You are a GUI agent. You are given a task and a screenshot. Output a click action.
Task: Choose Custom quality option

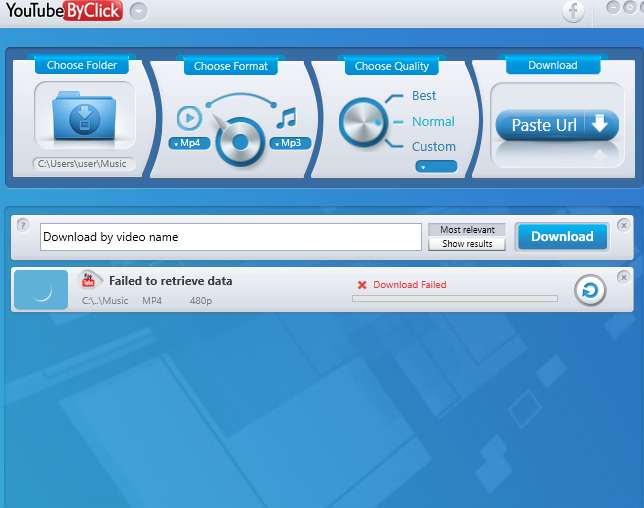434,147
